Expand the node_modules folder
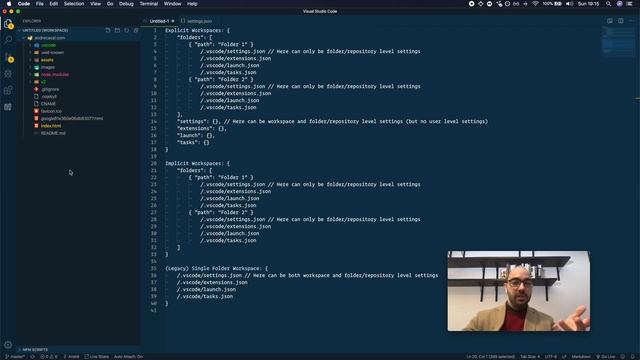 point(55,74)
